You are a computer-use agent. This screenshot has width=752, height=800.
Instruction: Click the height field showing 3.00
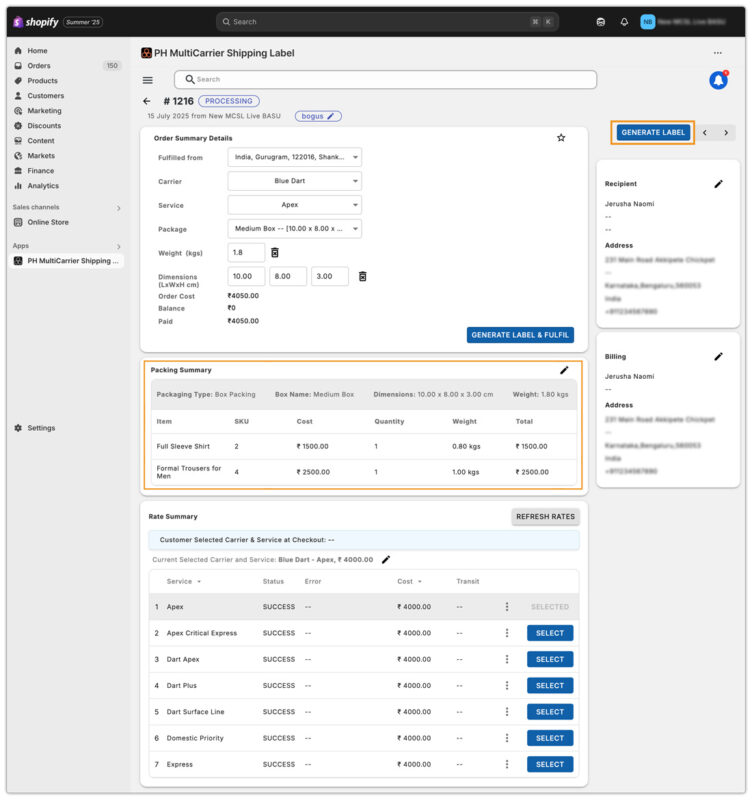click(x=330, y=277)
